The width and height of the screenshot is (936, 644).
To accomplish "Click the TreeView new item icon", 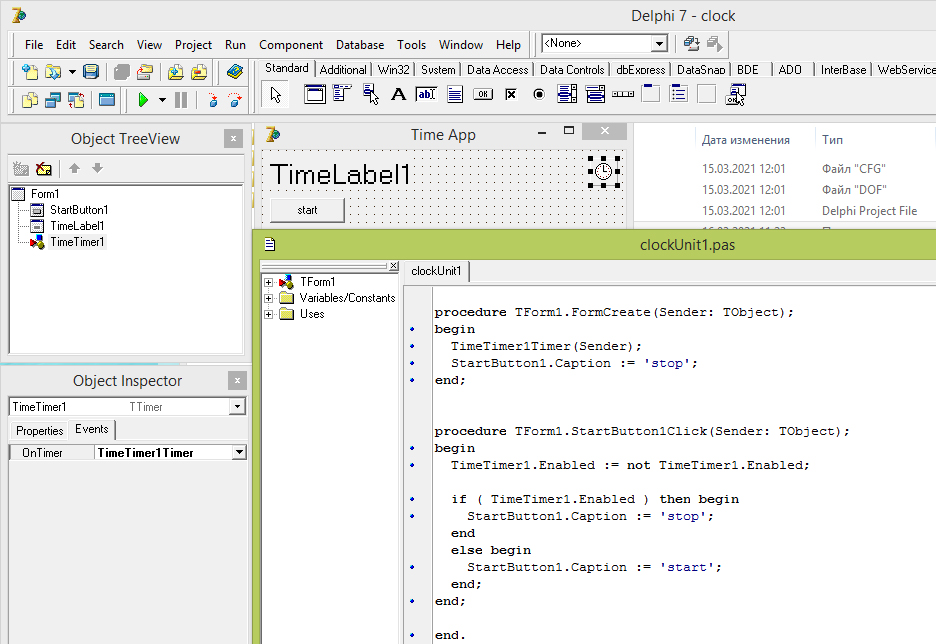I will [21, 169].
